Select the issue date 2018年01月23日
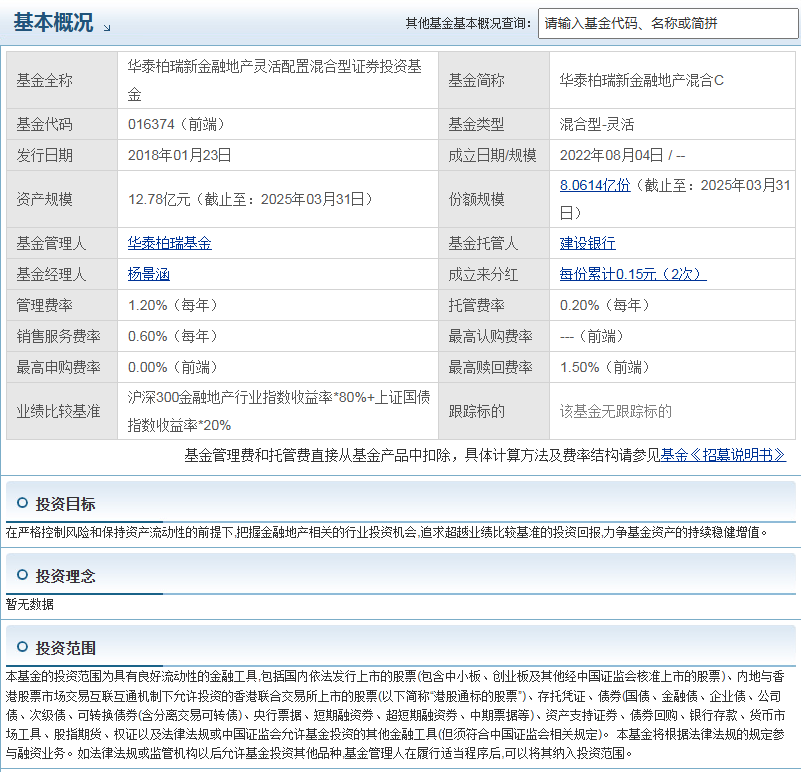Image resolution: width=801 pixels, height=772 pixels. [180, 155]
